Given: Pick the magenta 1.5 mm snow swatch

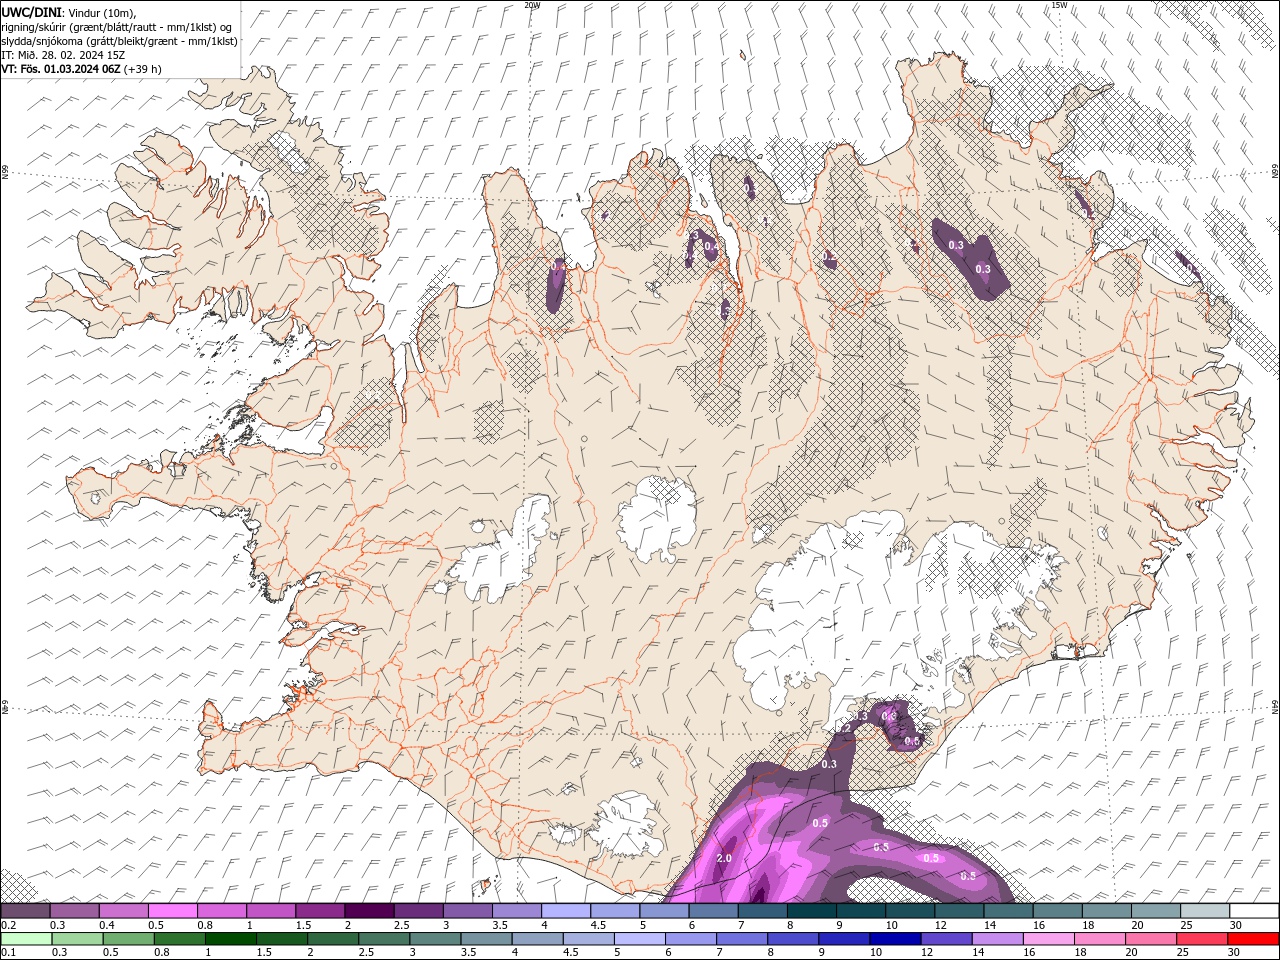Looking at the screenshot, I should (x=320, y=911).
